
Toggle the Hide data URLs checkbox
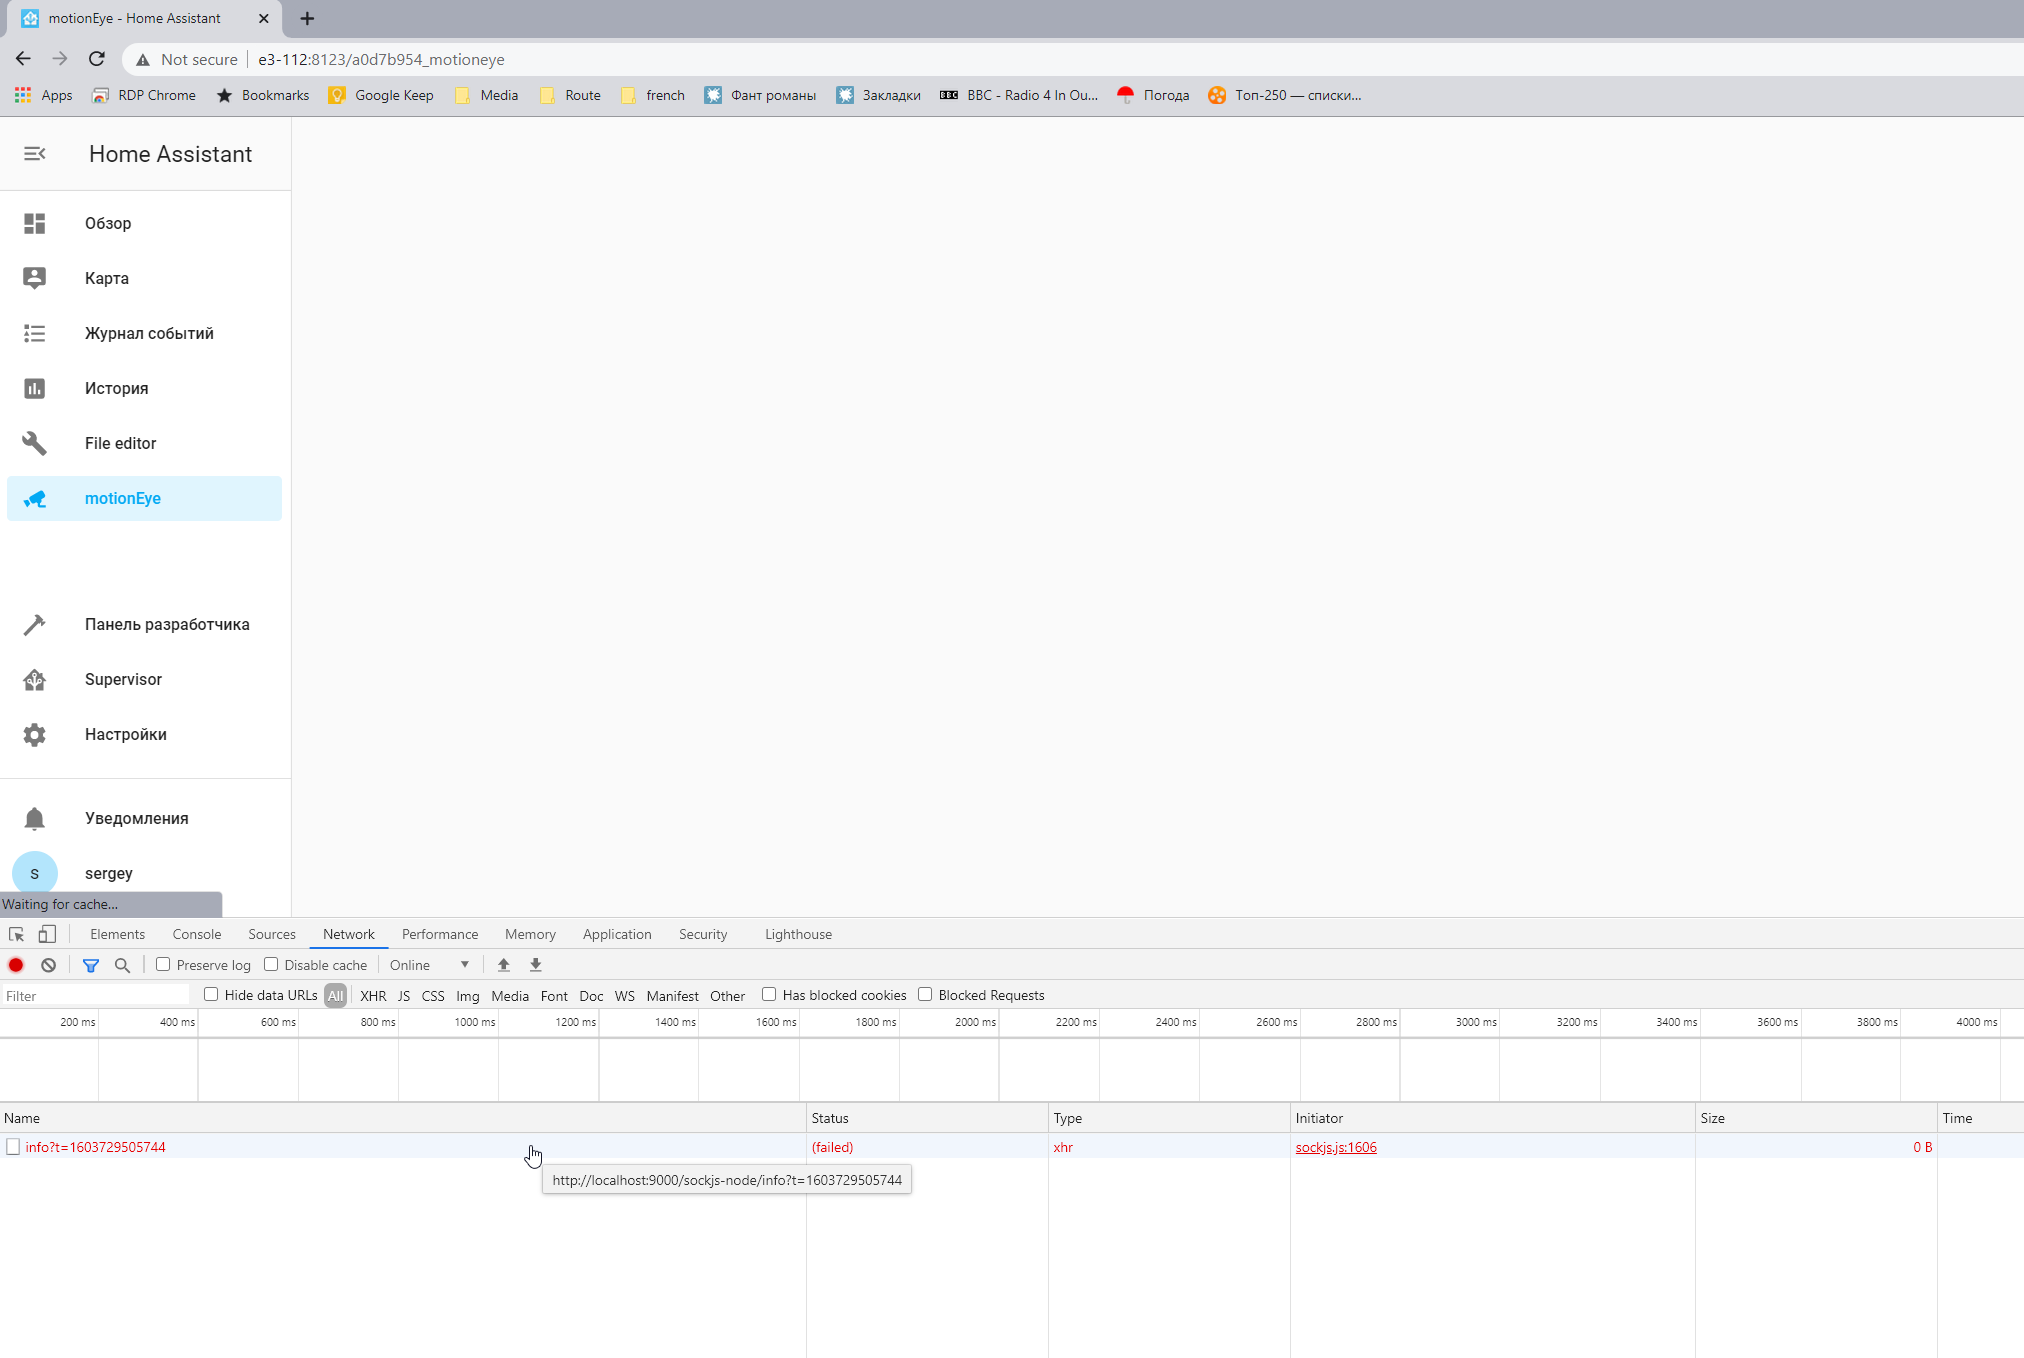211,994
